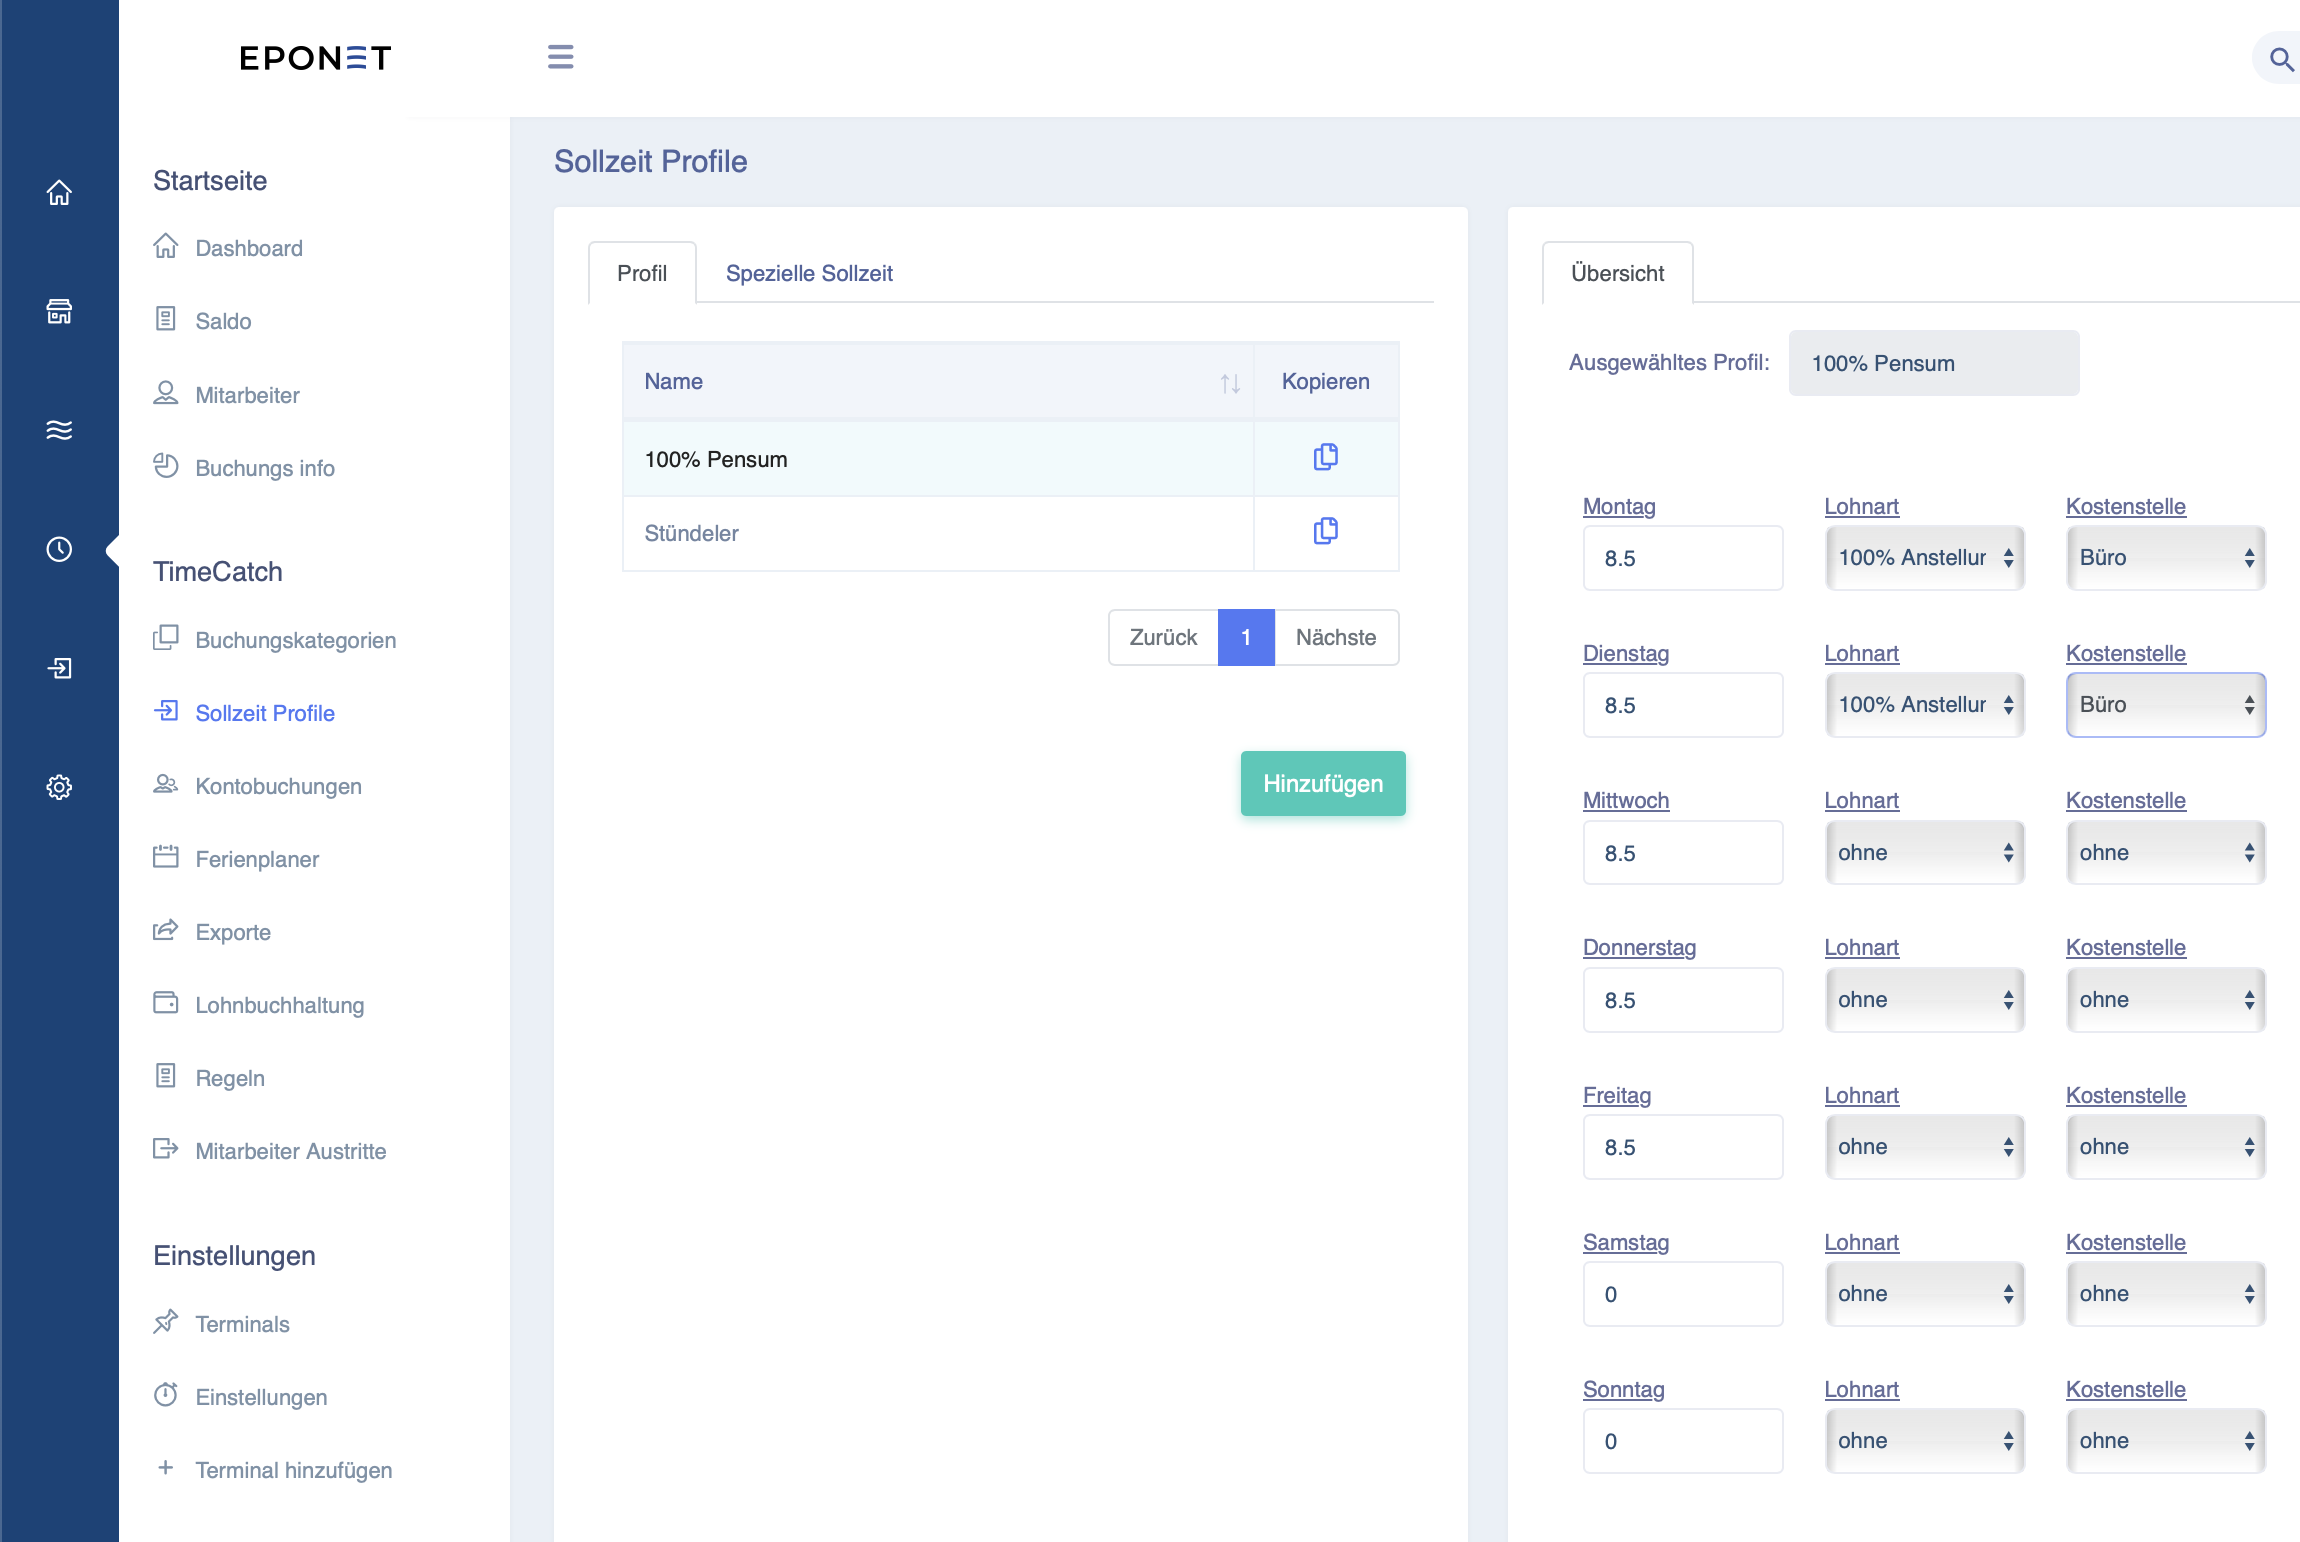Open Sonntag Kostenstelle dropdown
Screen dimensions: 2300x1542
[2166, 1441]
